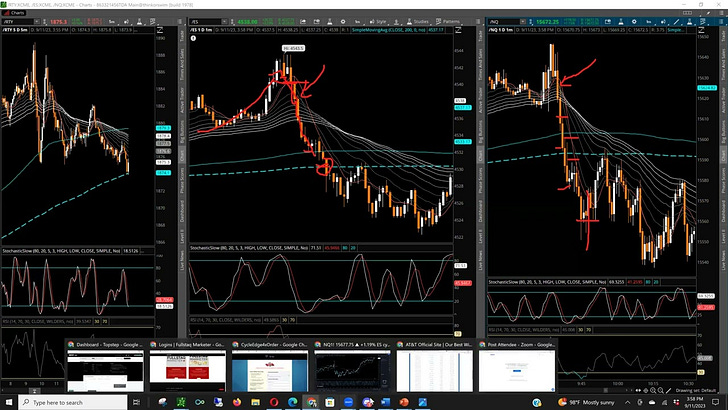Click the expand icon above the /NQ price axis

[702, 30]
